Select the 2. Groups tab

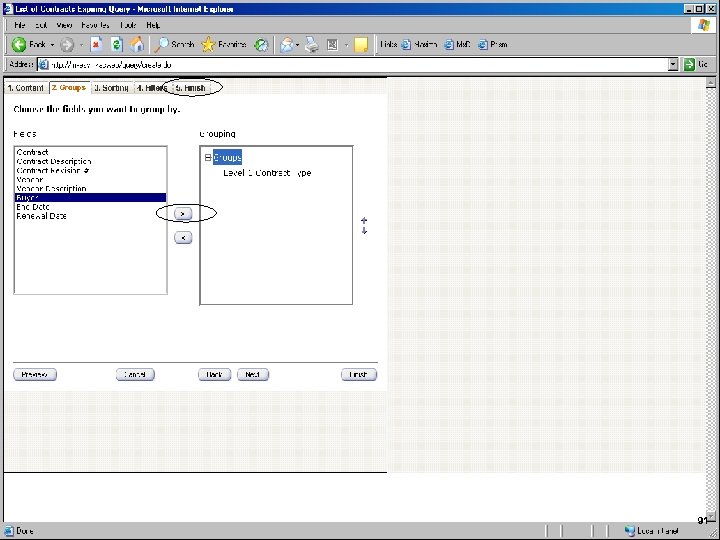point(69,88)
